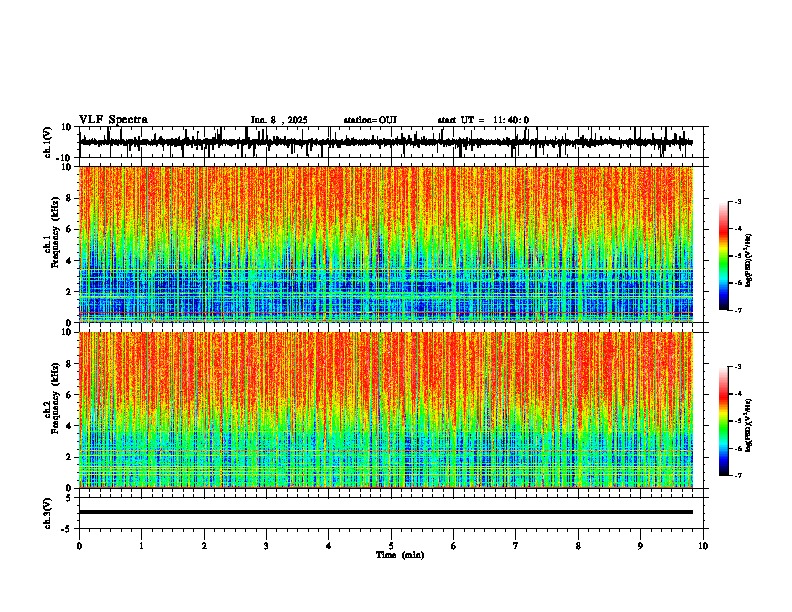Click the "6" tick on ch.2 frequency axis
The height and width of the screenshot is (612, 792).
(x=69, y=395)
